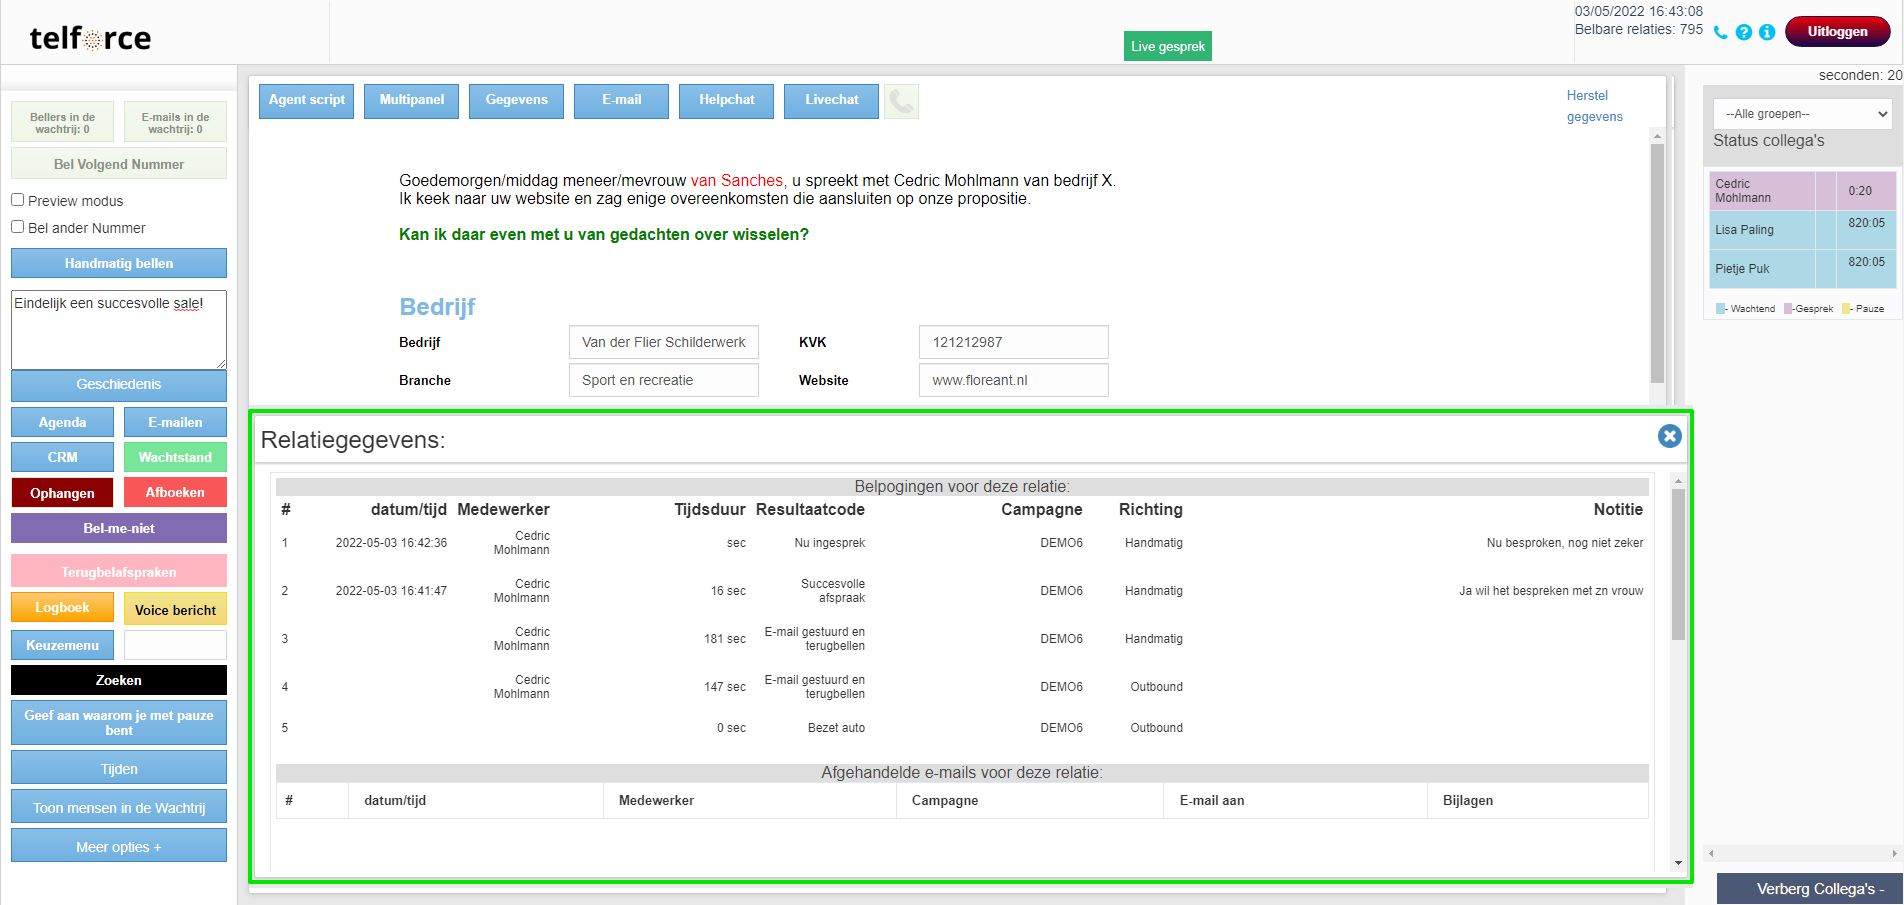1904x905 pixels.
Task: Tick the Bel ander Nummer checkbox
Action: [18, 227]
